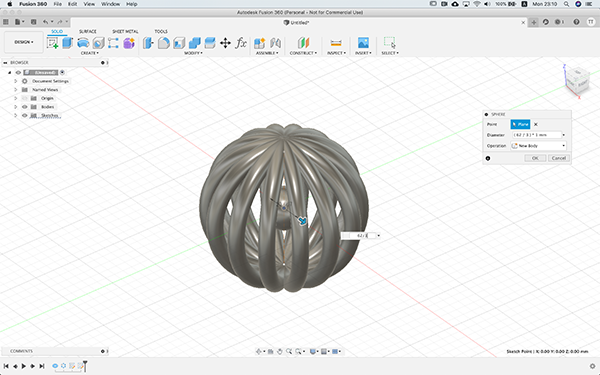Select the Revolve tool

[x=83, y=43]
